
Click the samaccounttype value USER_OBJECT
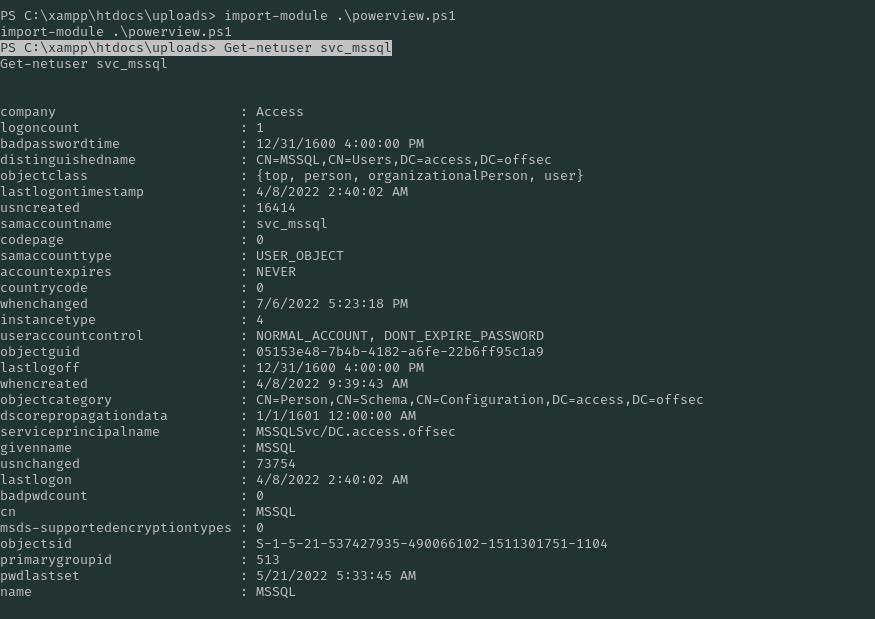pyautogui.click(x=299, y=256)
